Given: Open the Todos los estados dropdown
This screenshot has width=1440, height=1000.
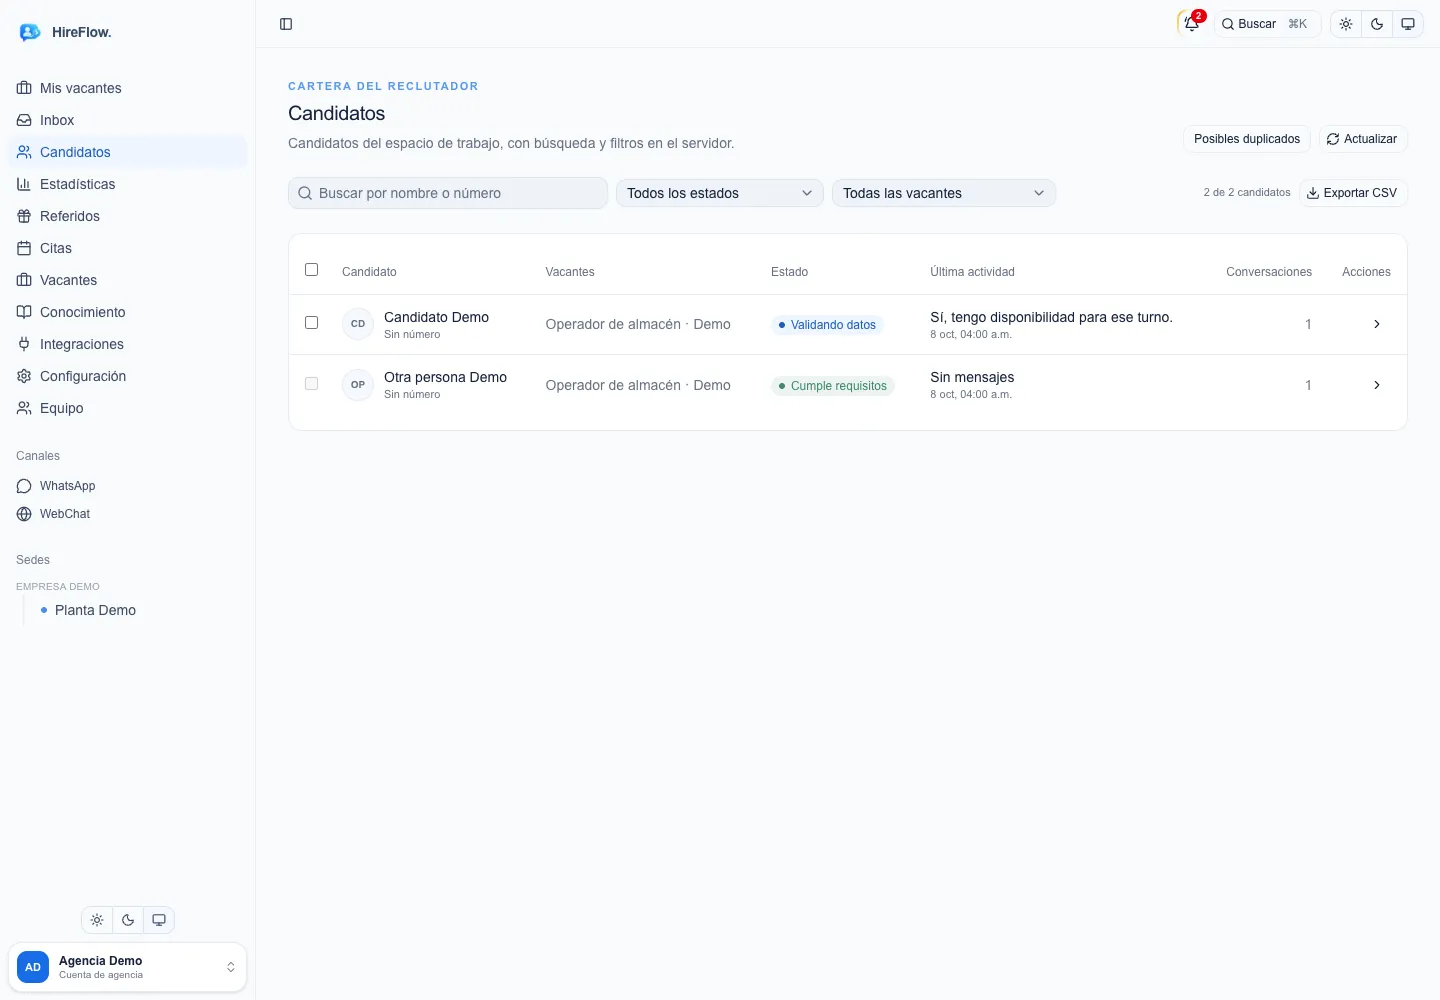Looking at the screenshot, I should 720,193.
